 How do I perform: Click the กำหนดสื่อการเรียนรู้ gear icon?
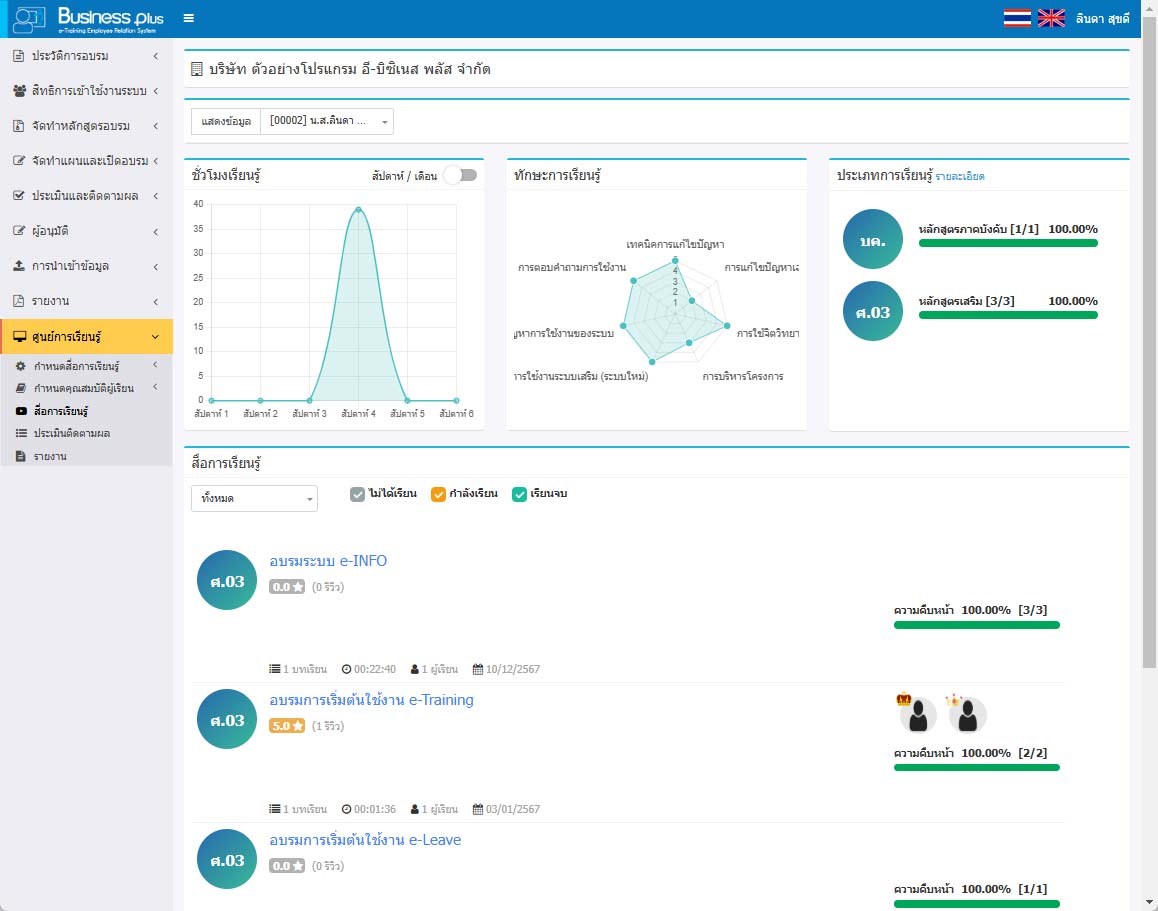pyautogui.click(x=21, y=366)
